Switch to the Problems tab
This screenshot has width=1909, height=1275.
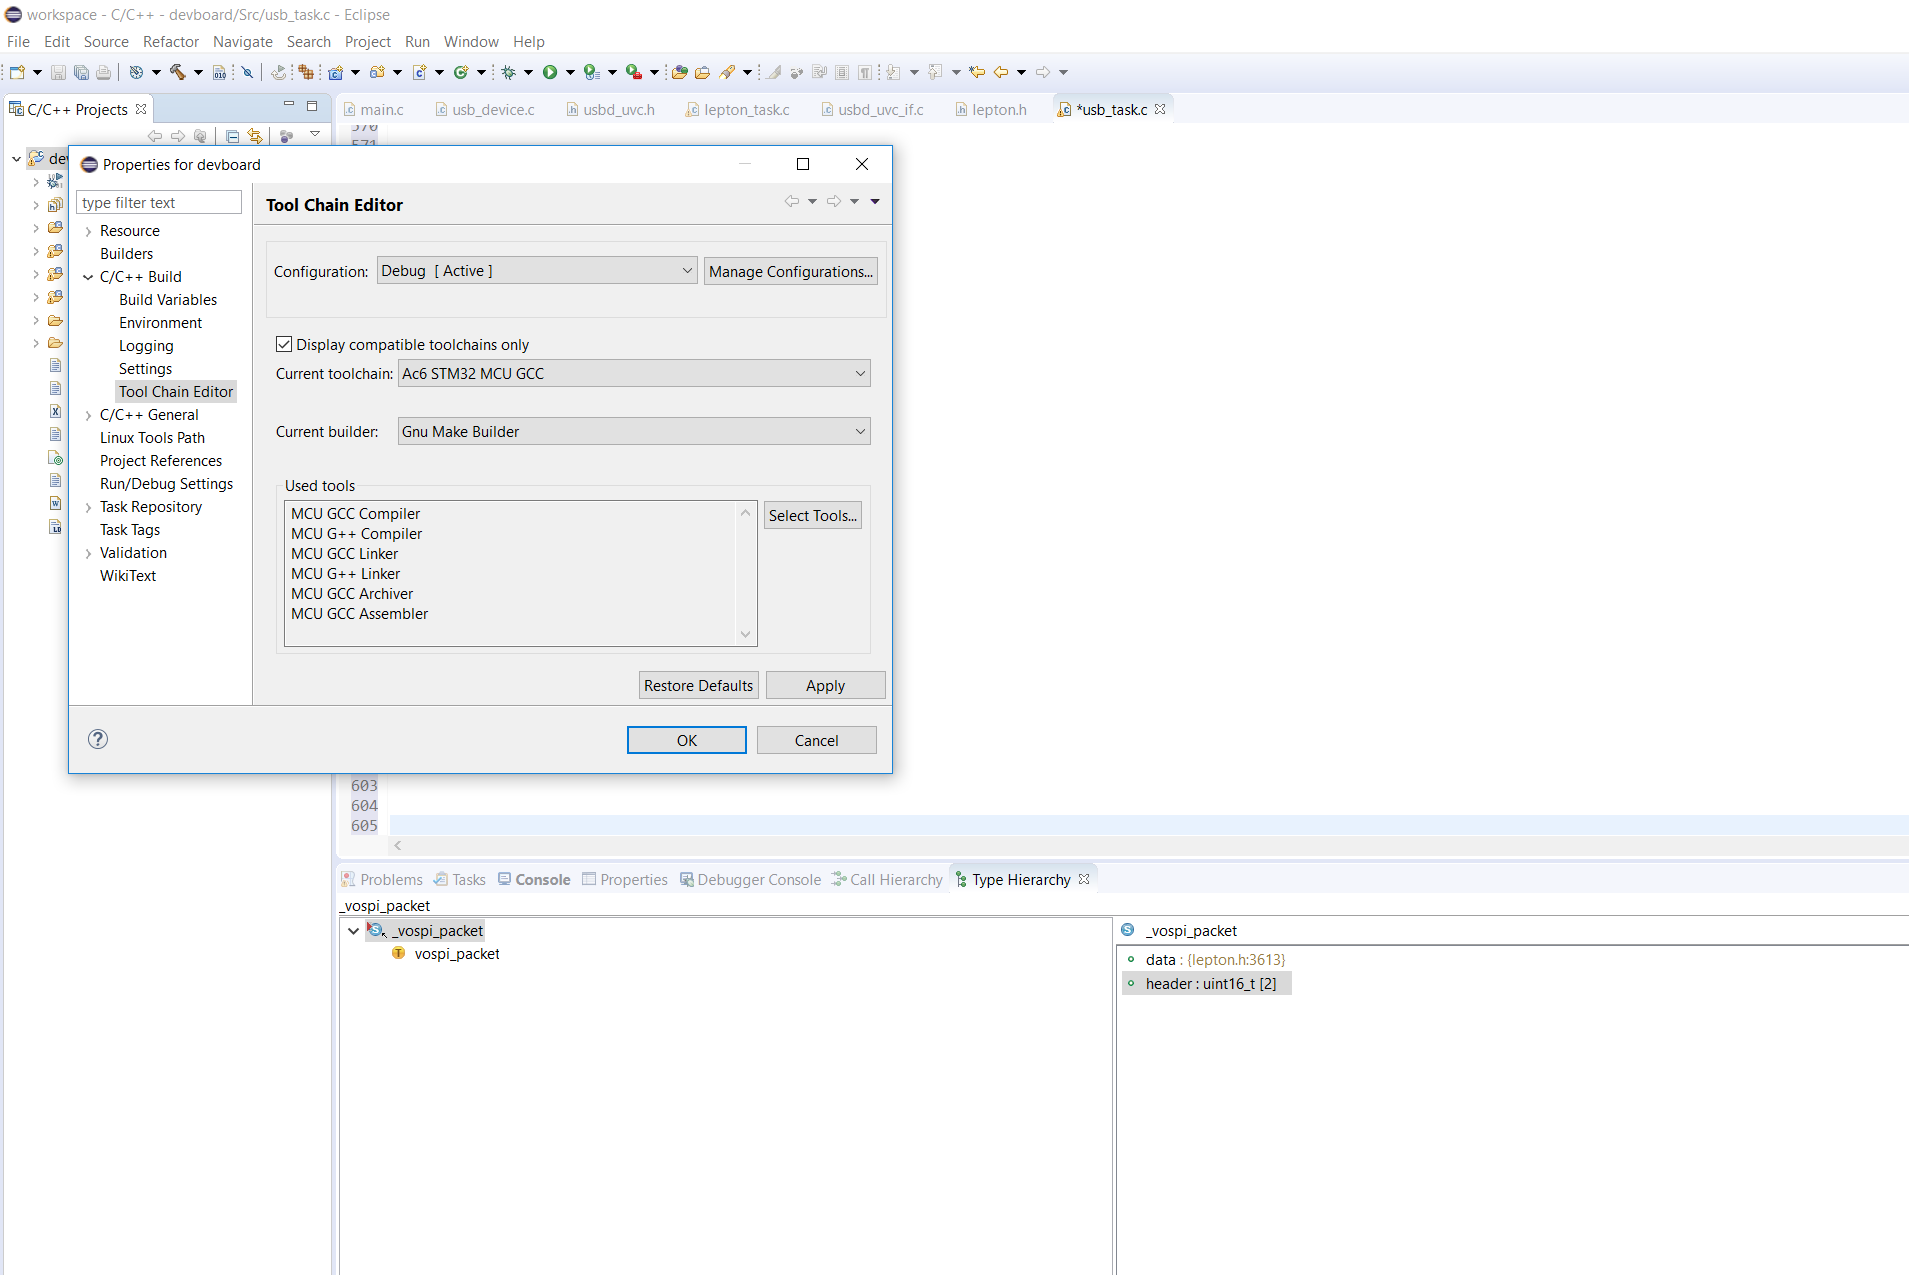(382, 879)
